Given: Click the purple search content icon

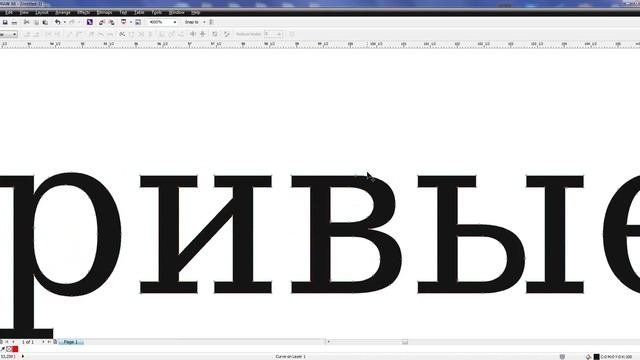Looking at the screenshot, I should 90,22.
